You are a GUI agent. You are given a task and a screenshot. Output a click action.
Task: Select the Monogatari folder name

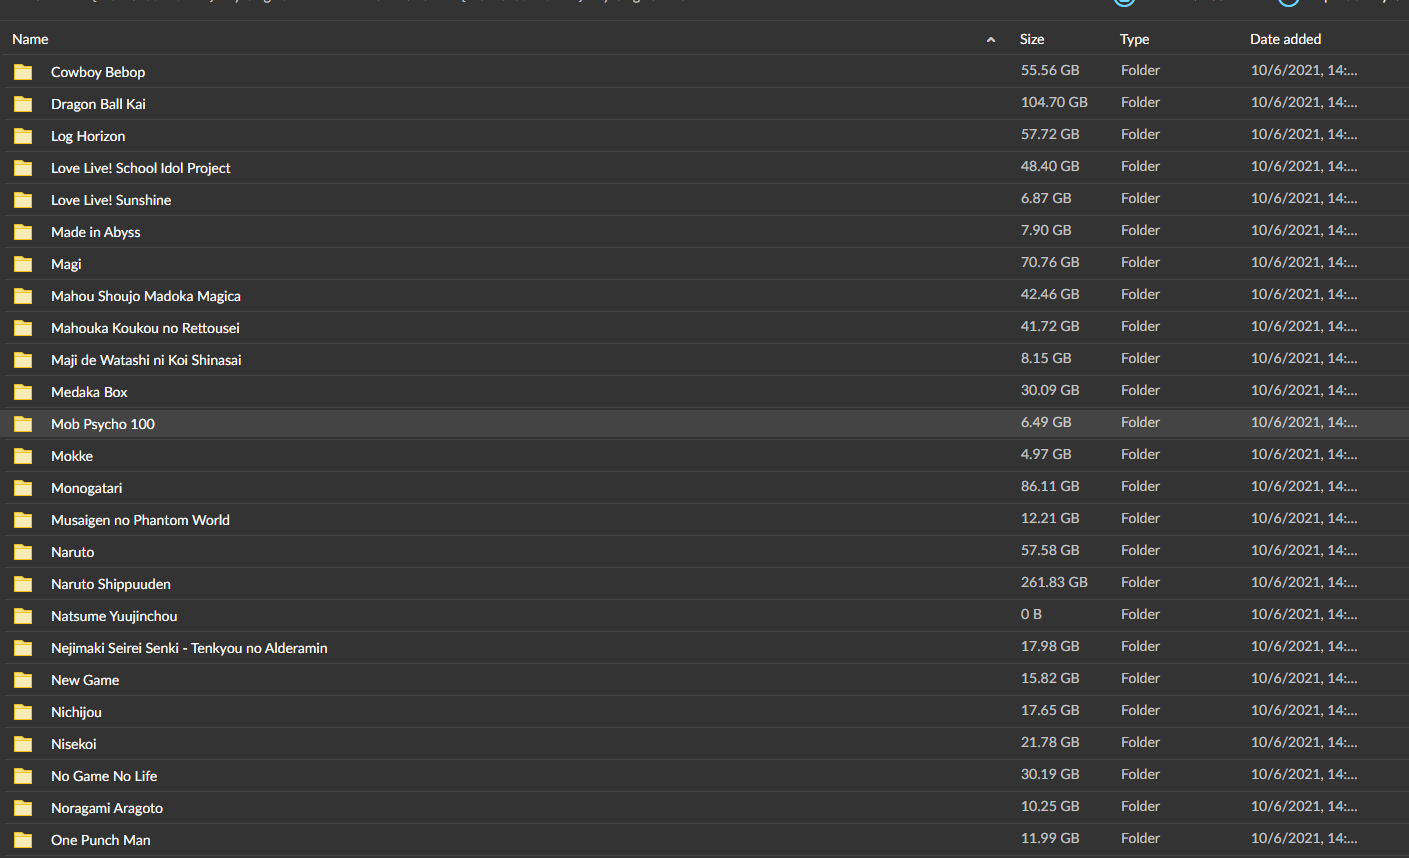point(87,488)
